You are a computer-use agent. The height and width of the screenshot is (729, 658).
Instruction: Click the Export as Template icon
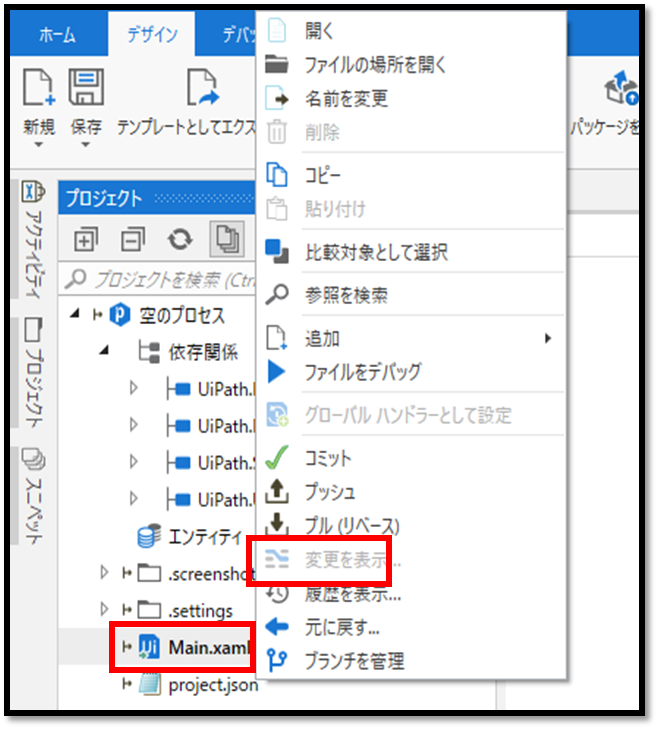click(x=201, y=89)
